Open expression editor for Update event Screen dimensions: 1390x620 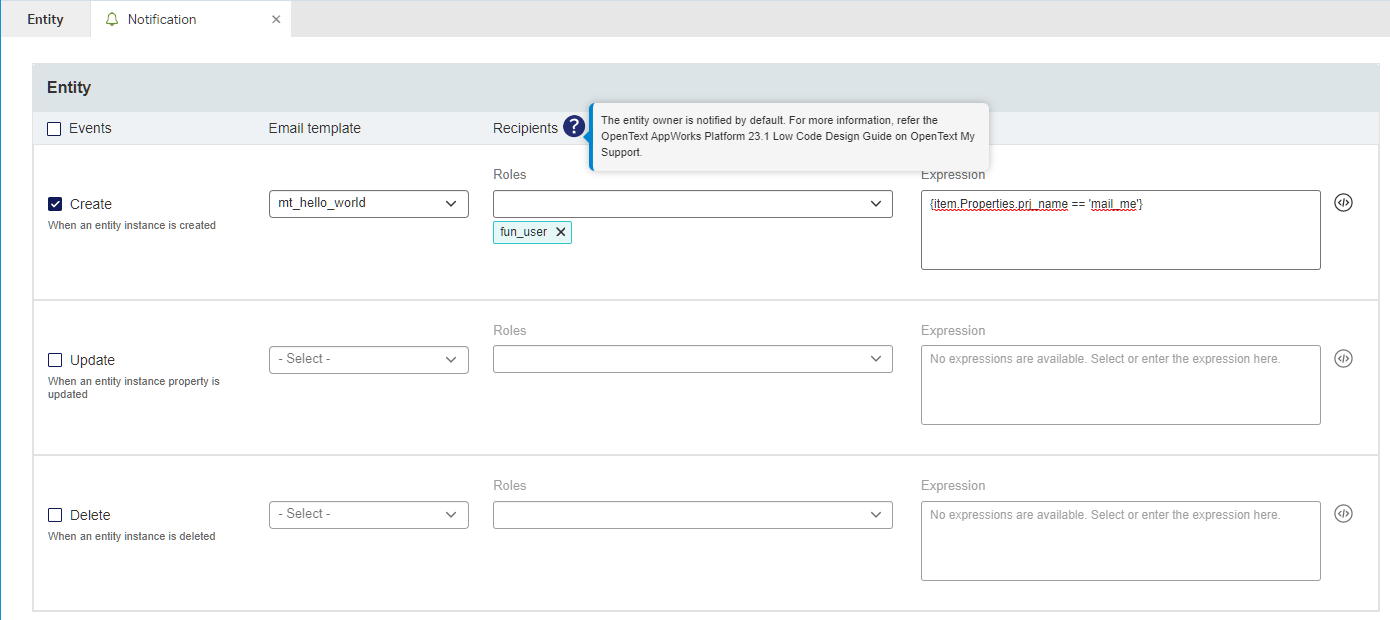[1343, 359]
